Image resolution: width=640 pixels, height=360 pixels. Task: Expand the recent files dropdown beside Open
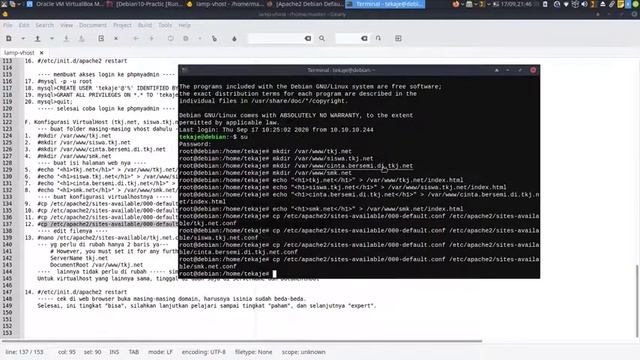pyautogui.click(x=52, y=38)
